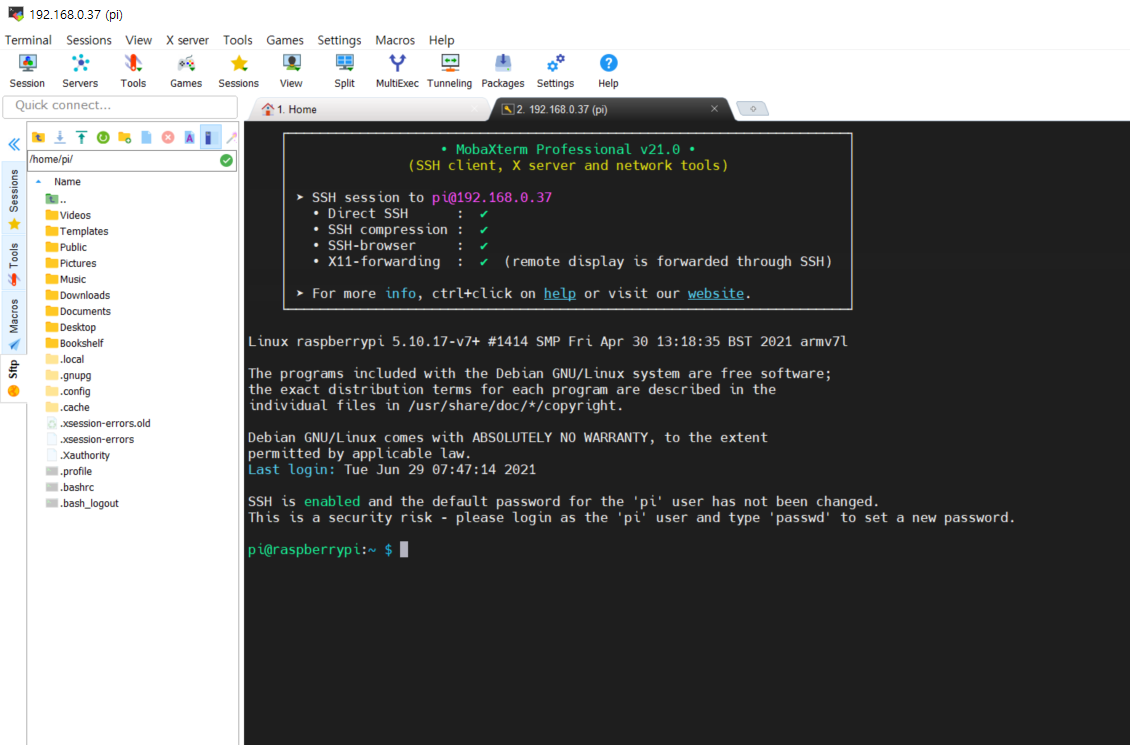Launch the Games toolbar icon
The image size is (1130, 745).
tap(186, 71)
